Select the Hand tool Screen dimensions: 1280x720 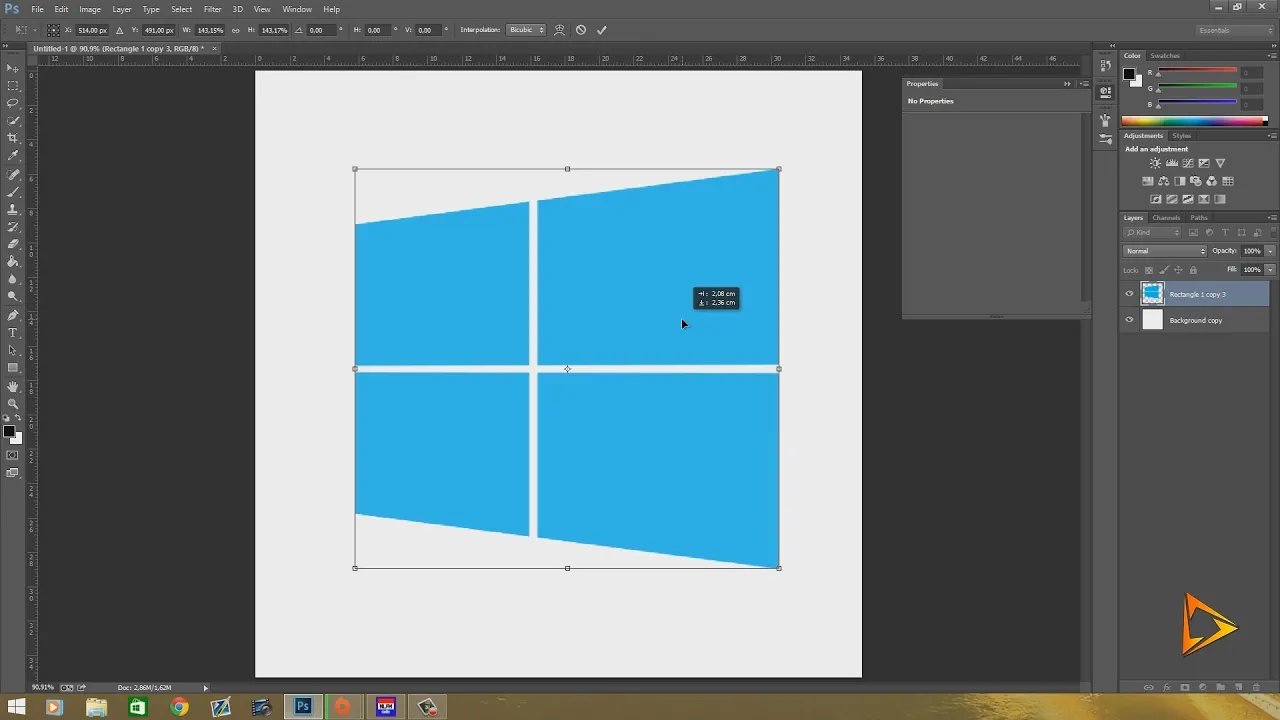(13, 386)
